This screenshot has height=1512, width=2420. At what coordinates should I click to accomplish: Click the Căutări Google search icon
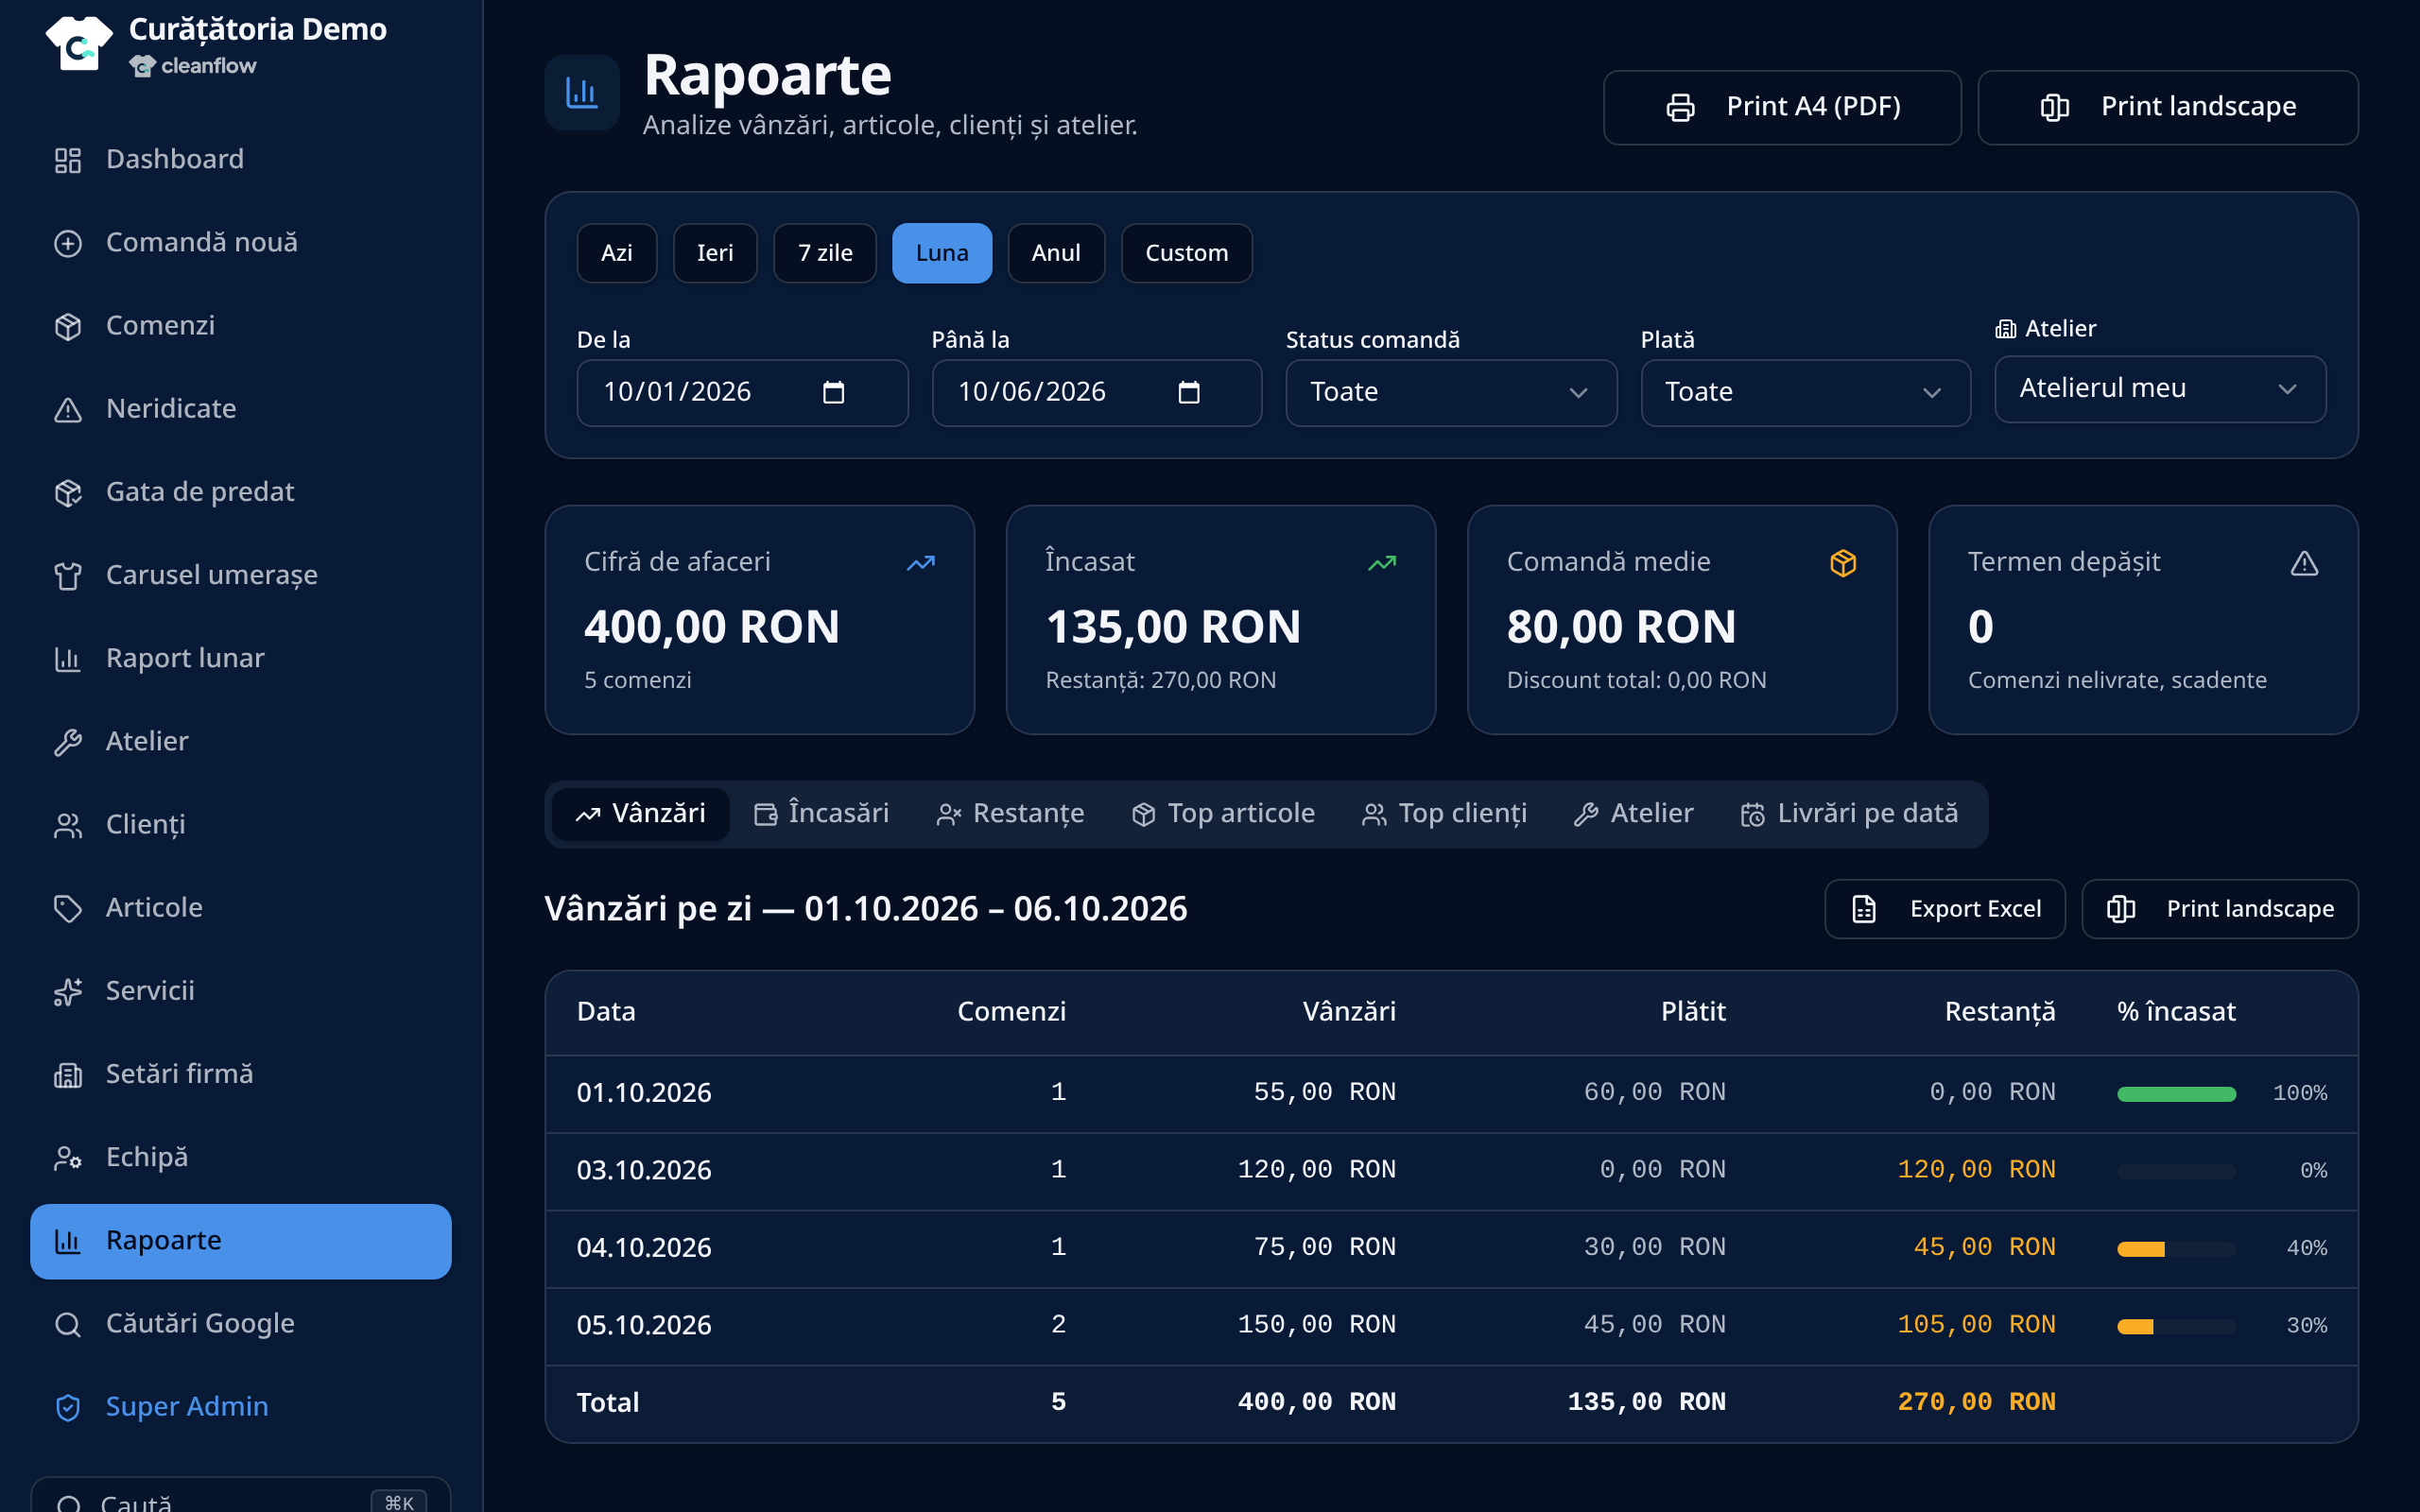click(67, 1324)
